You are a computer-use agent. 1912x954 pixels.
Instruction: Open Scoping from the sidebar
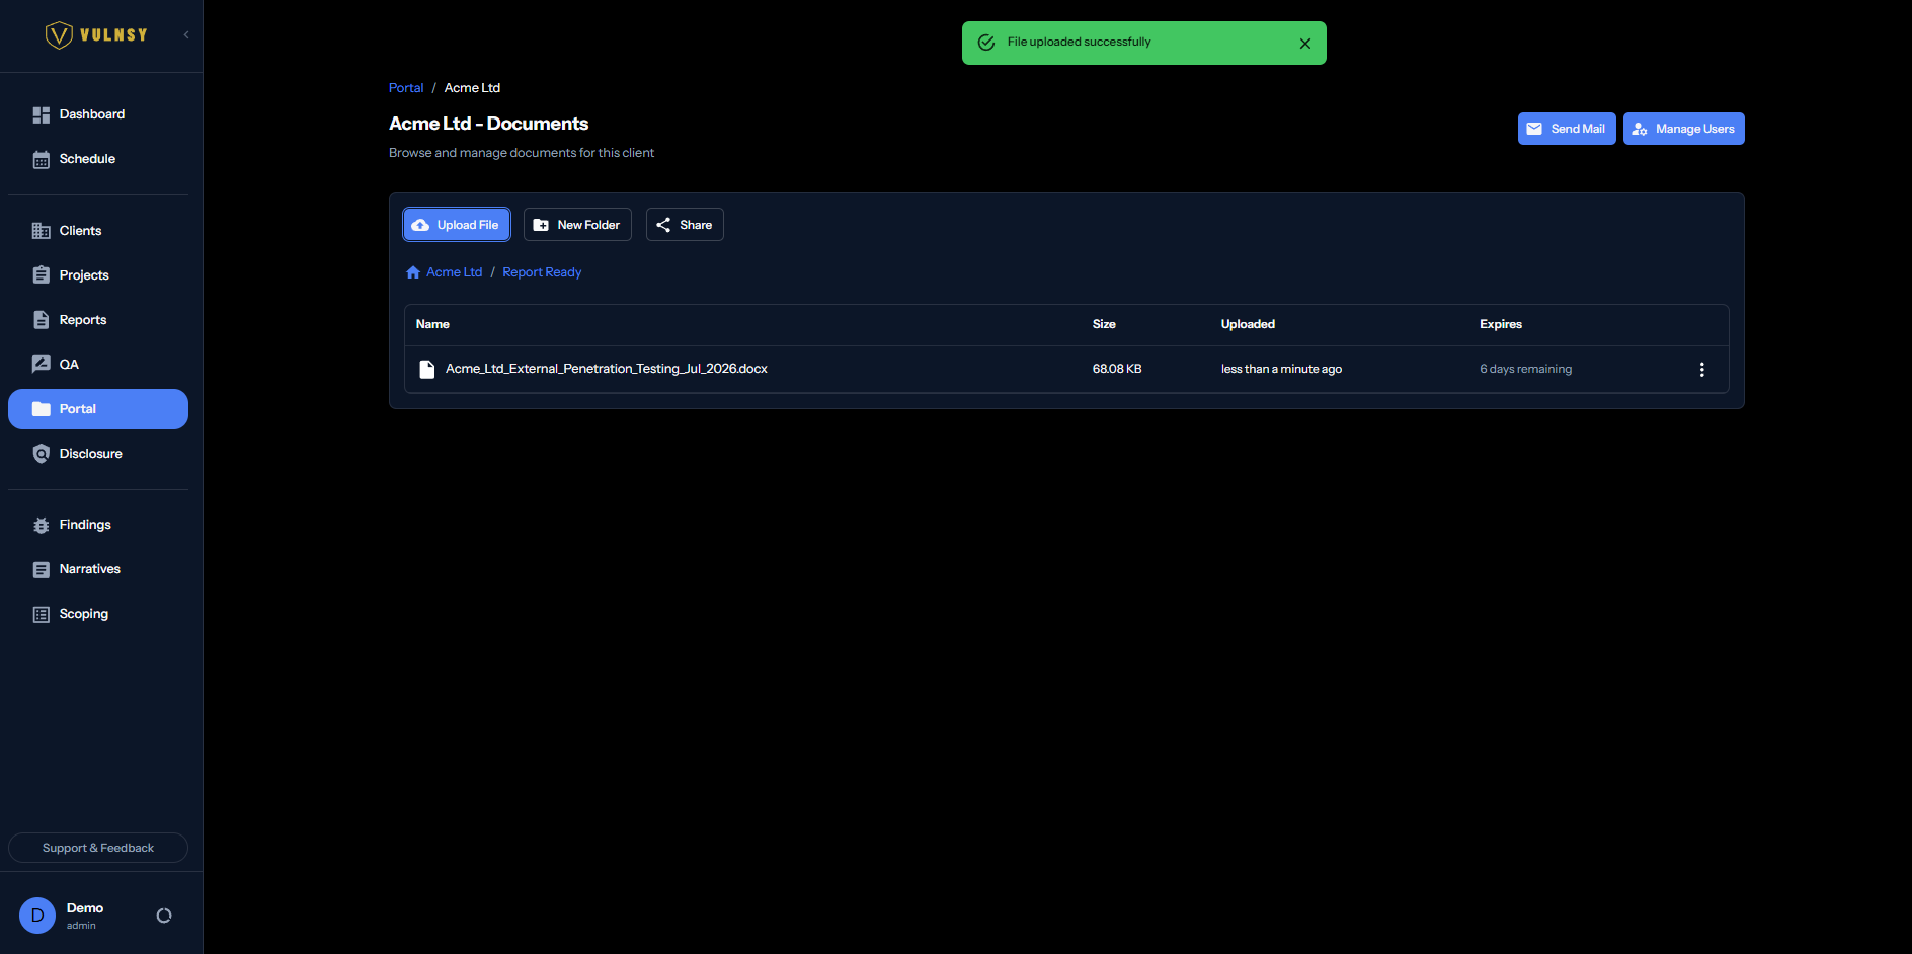[x=98, y=614]
